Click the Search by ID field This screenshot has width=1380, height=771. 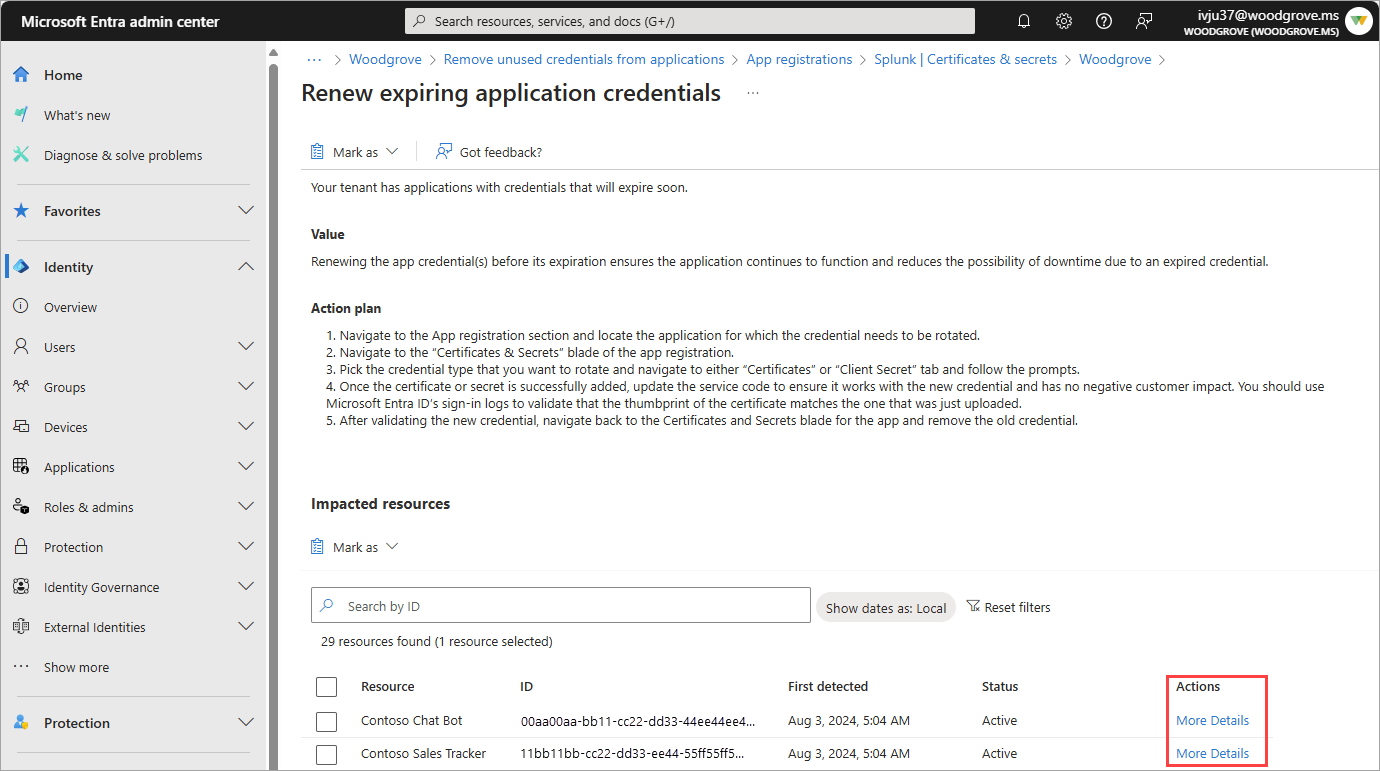pos(560,606)
